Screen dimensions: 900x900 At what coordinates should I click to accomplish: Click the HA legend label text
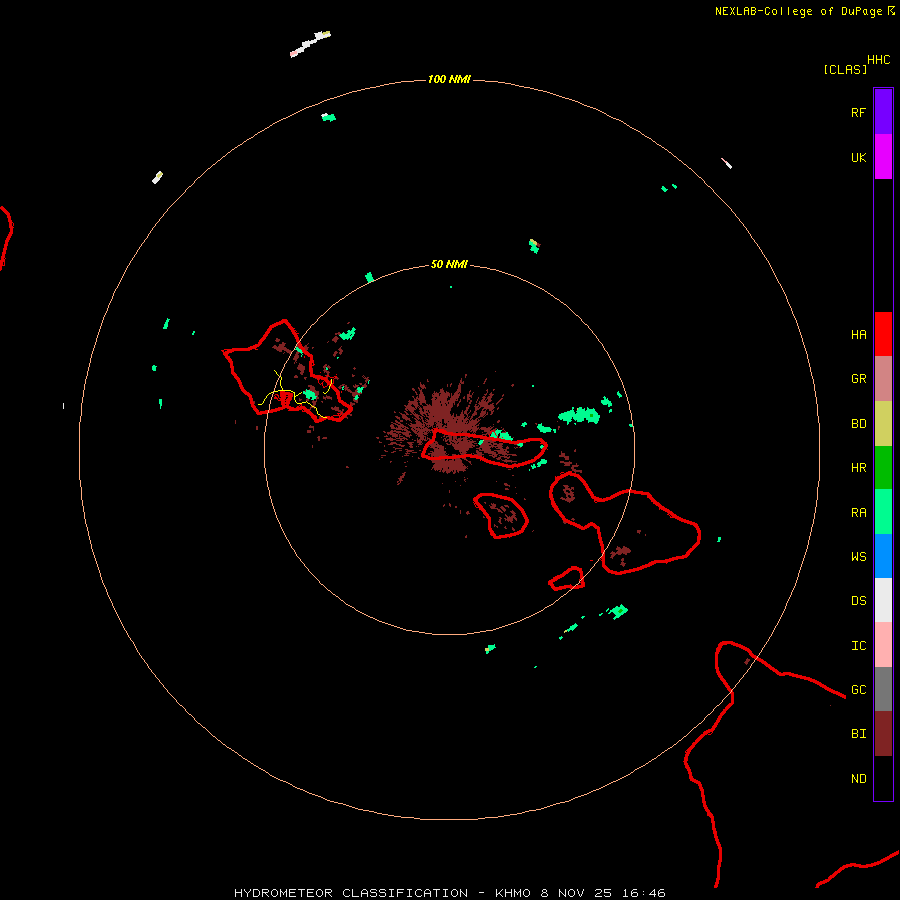[858, 334]
